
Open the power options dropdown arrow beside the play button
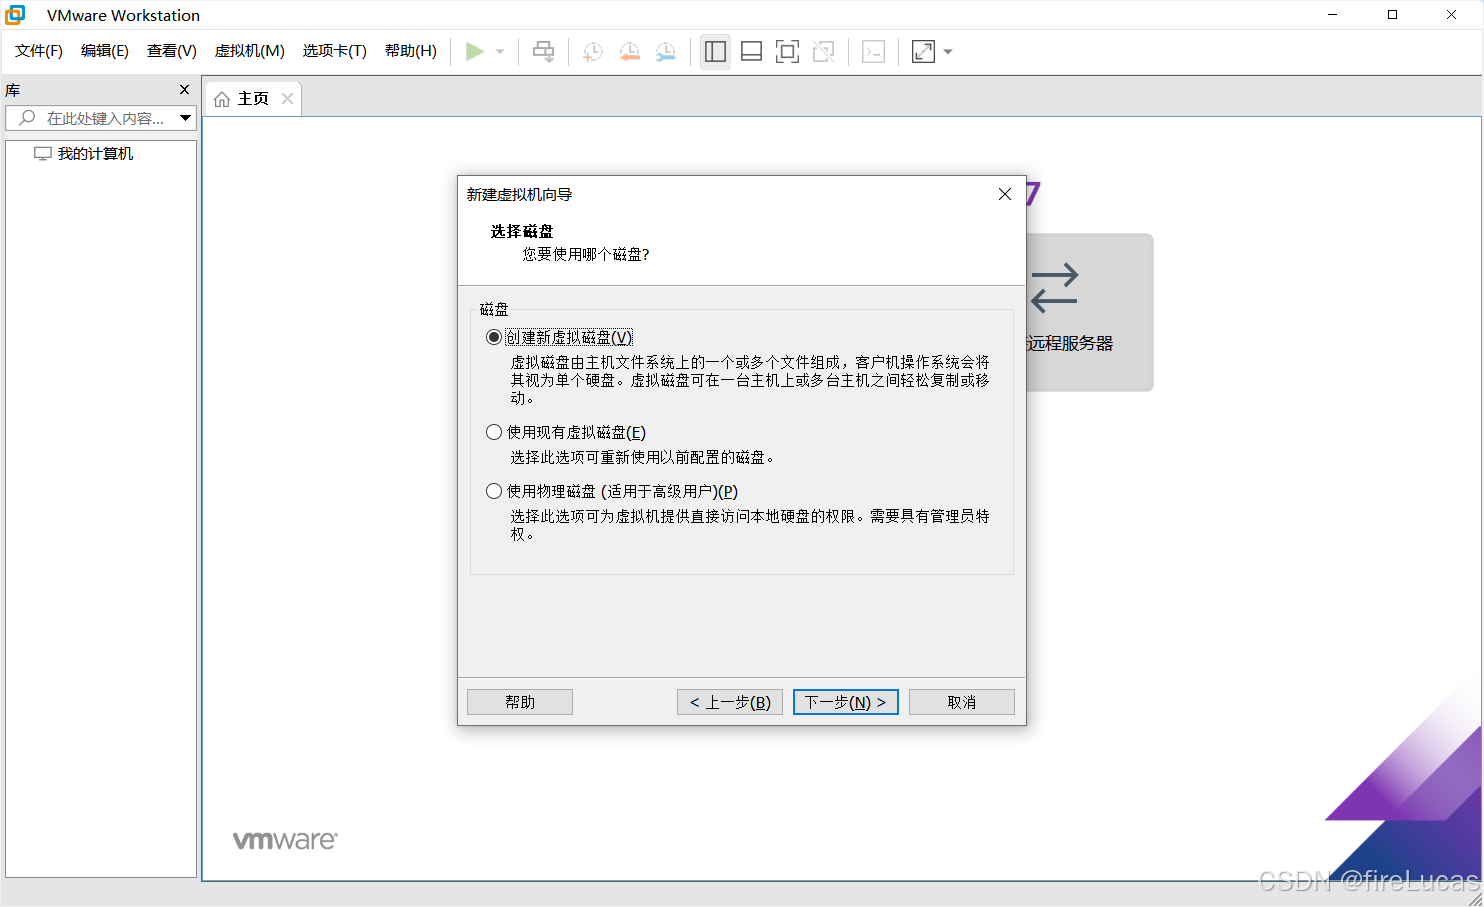(500, 52)
